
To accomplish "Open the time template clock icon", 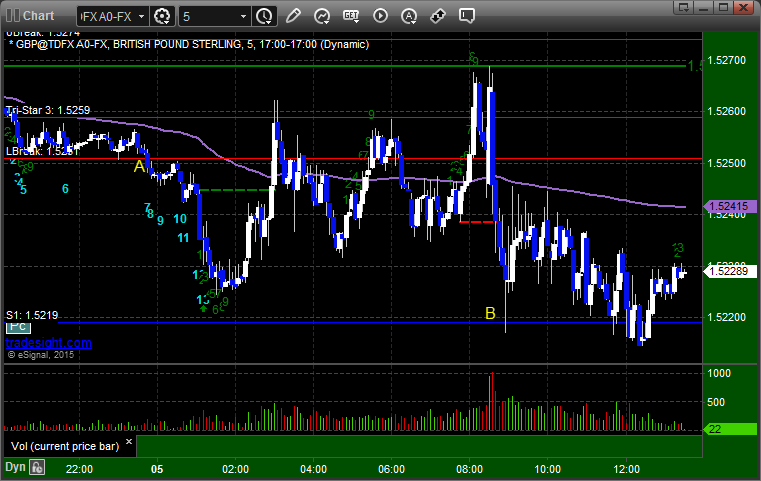I will point(263,16).
